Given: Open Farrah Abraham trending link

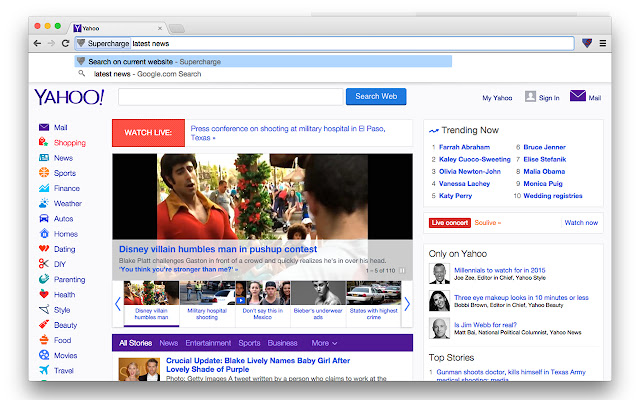Looking at the screenshot, I should [464, 147].
